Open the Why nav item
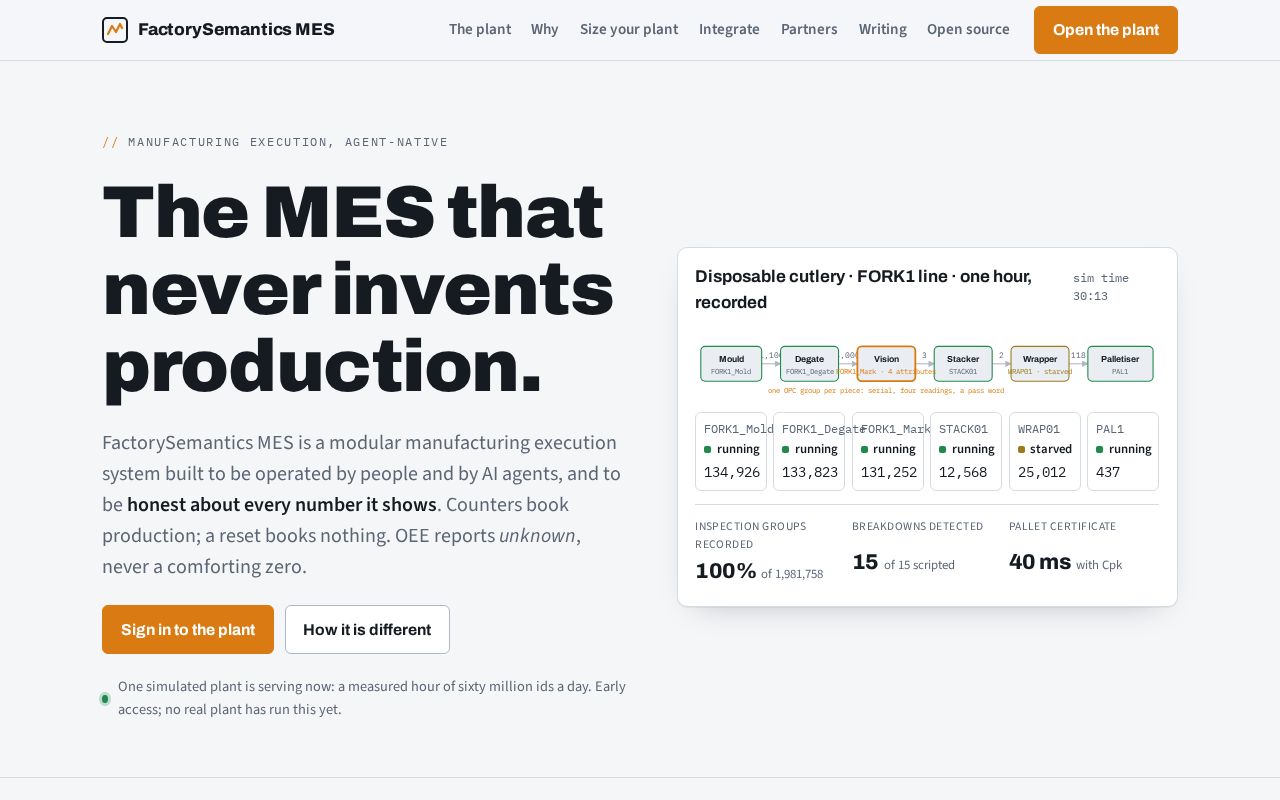 (x=545, y=30)
